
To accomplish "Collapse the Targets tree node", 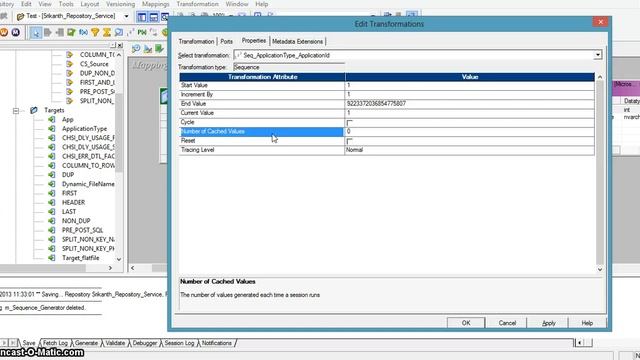I will [x=16, y=110].
